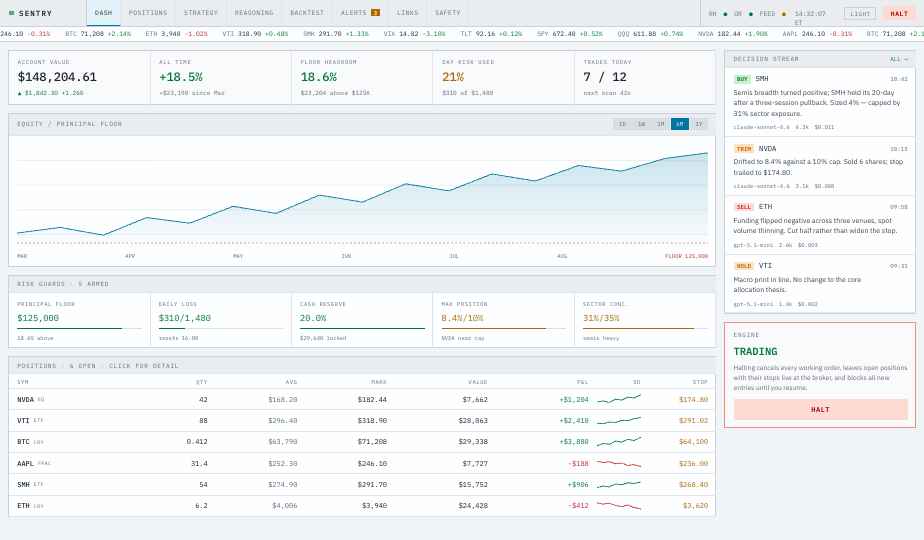Click the Alerts count badge

(x=375, y=13)
